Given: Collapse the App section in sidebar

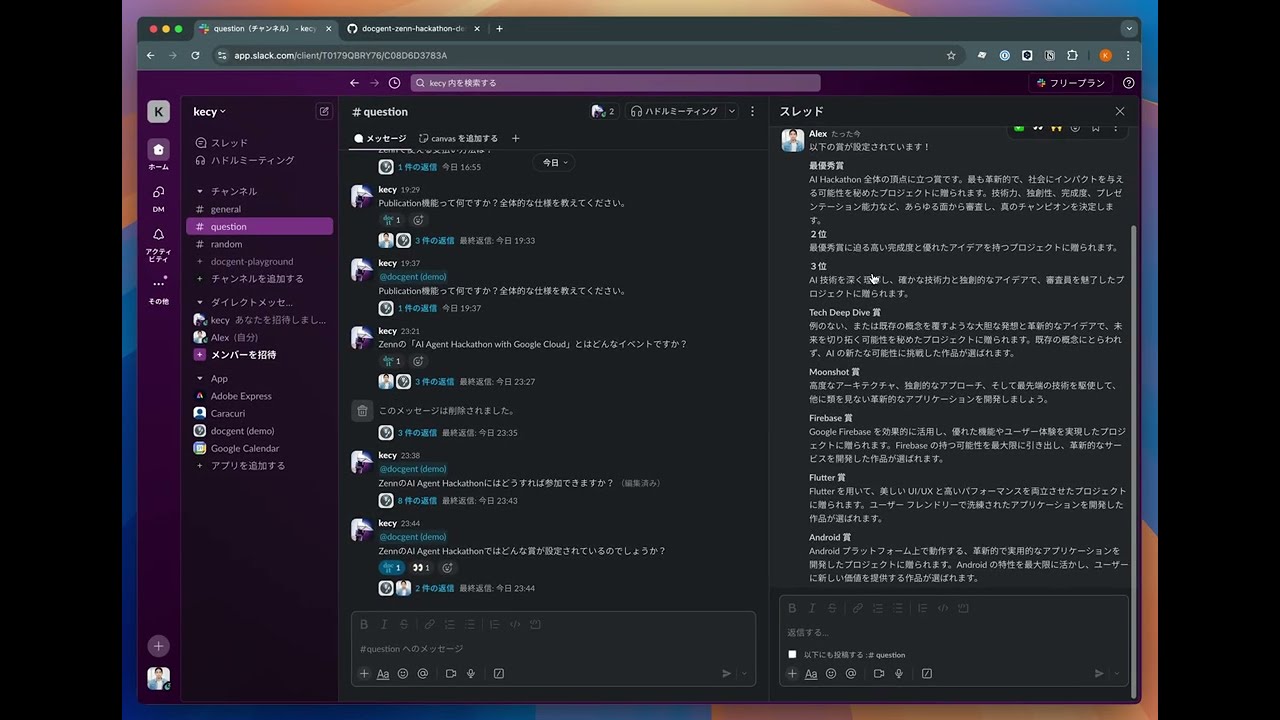Looking at the screenshot, I should point(200,378).
